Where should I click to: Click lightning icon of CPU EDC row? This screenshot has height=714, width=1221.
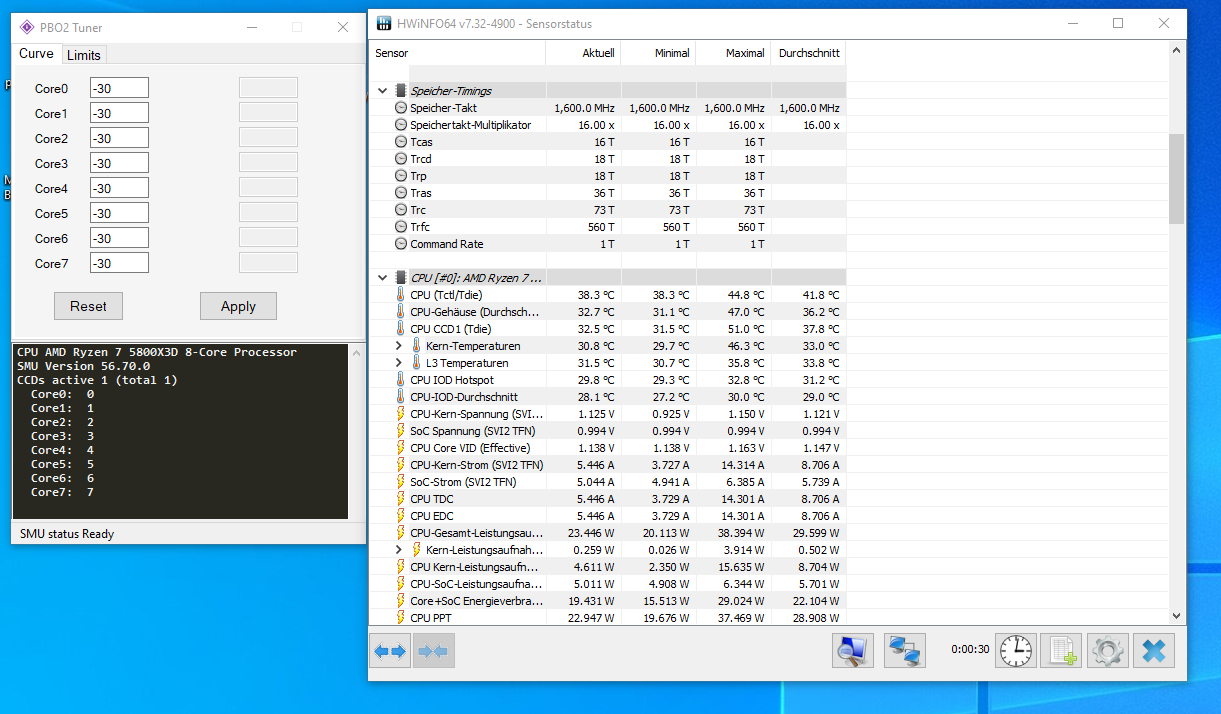[401, 516]
